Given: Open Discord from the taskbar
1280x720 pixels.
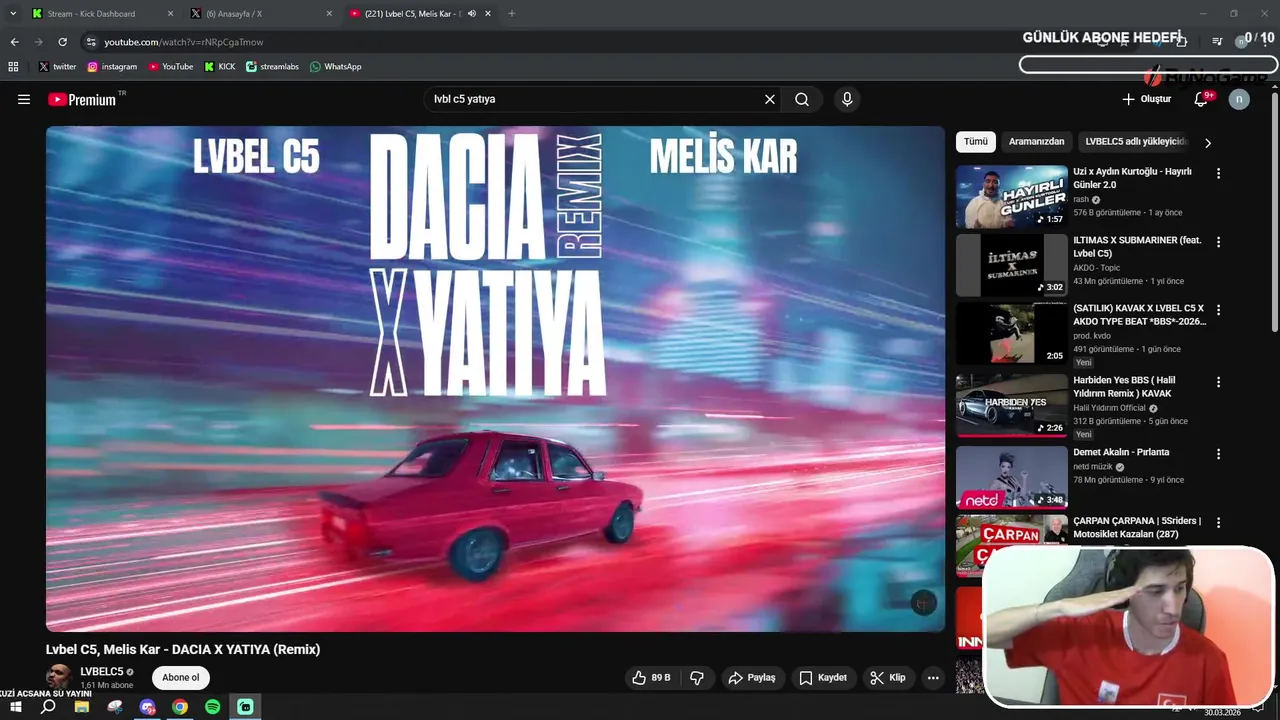Looking at the screenshot, I should 148,707.
